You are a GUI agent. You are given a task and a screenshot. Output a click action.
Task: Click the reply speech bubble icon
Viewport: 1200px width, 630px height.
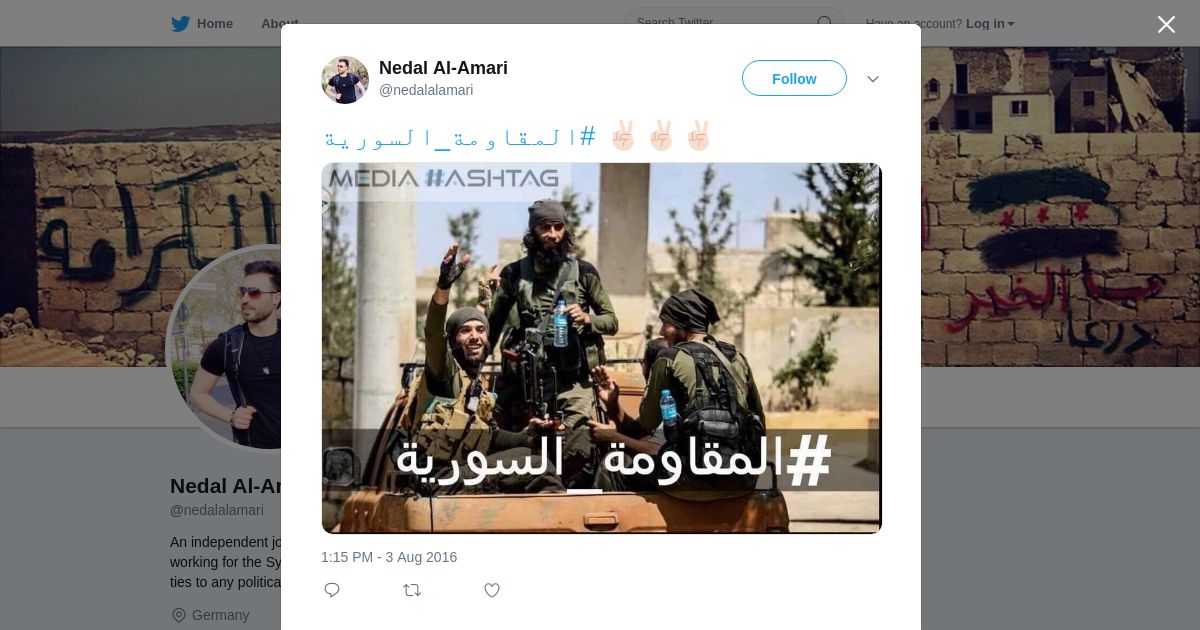tap(332, 590)
